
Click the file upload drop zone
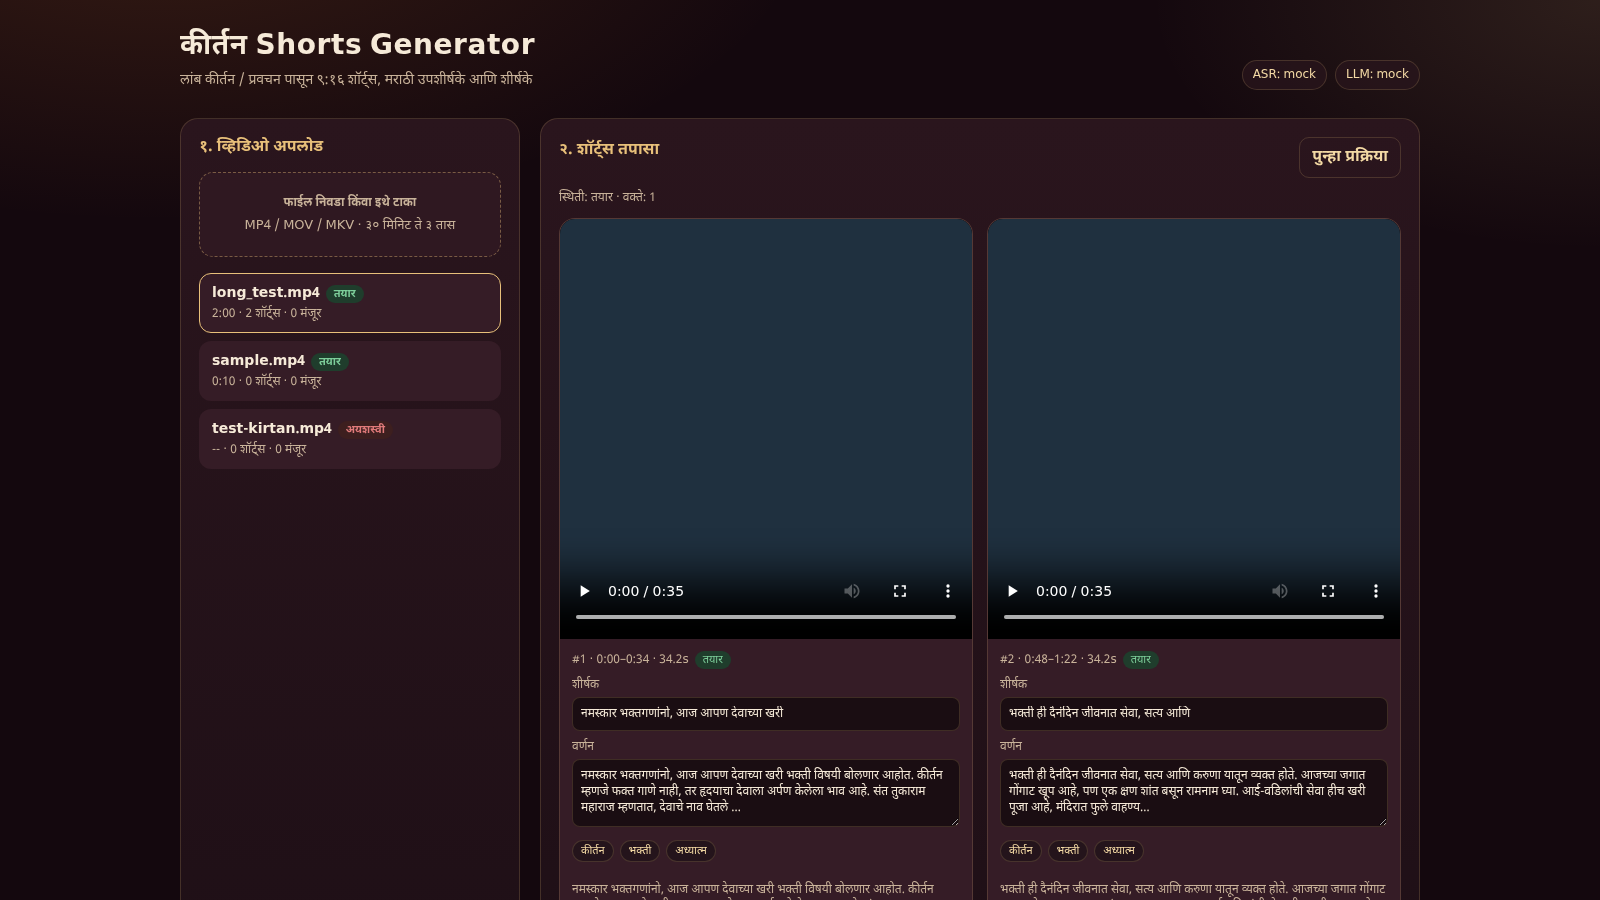pyautogui.click(x=350, y=214)
